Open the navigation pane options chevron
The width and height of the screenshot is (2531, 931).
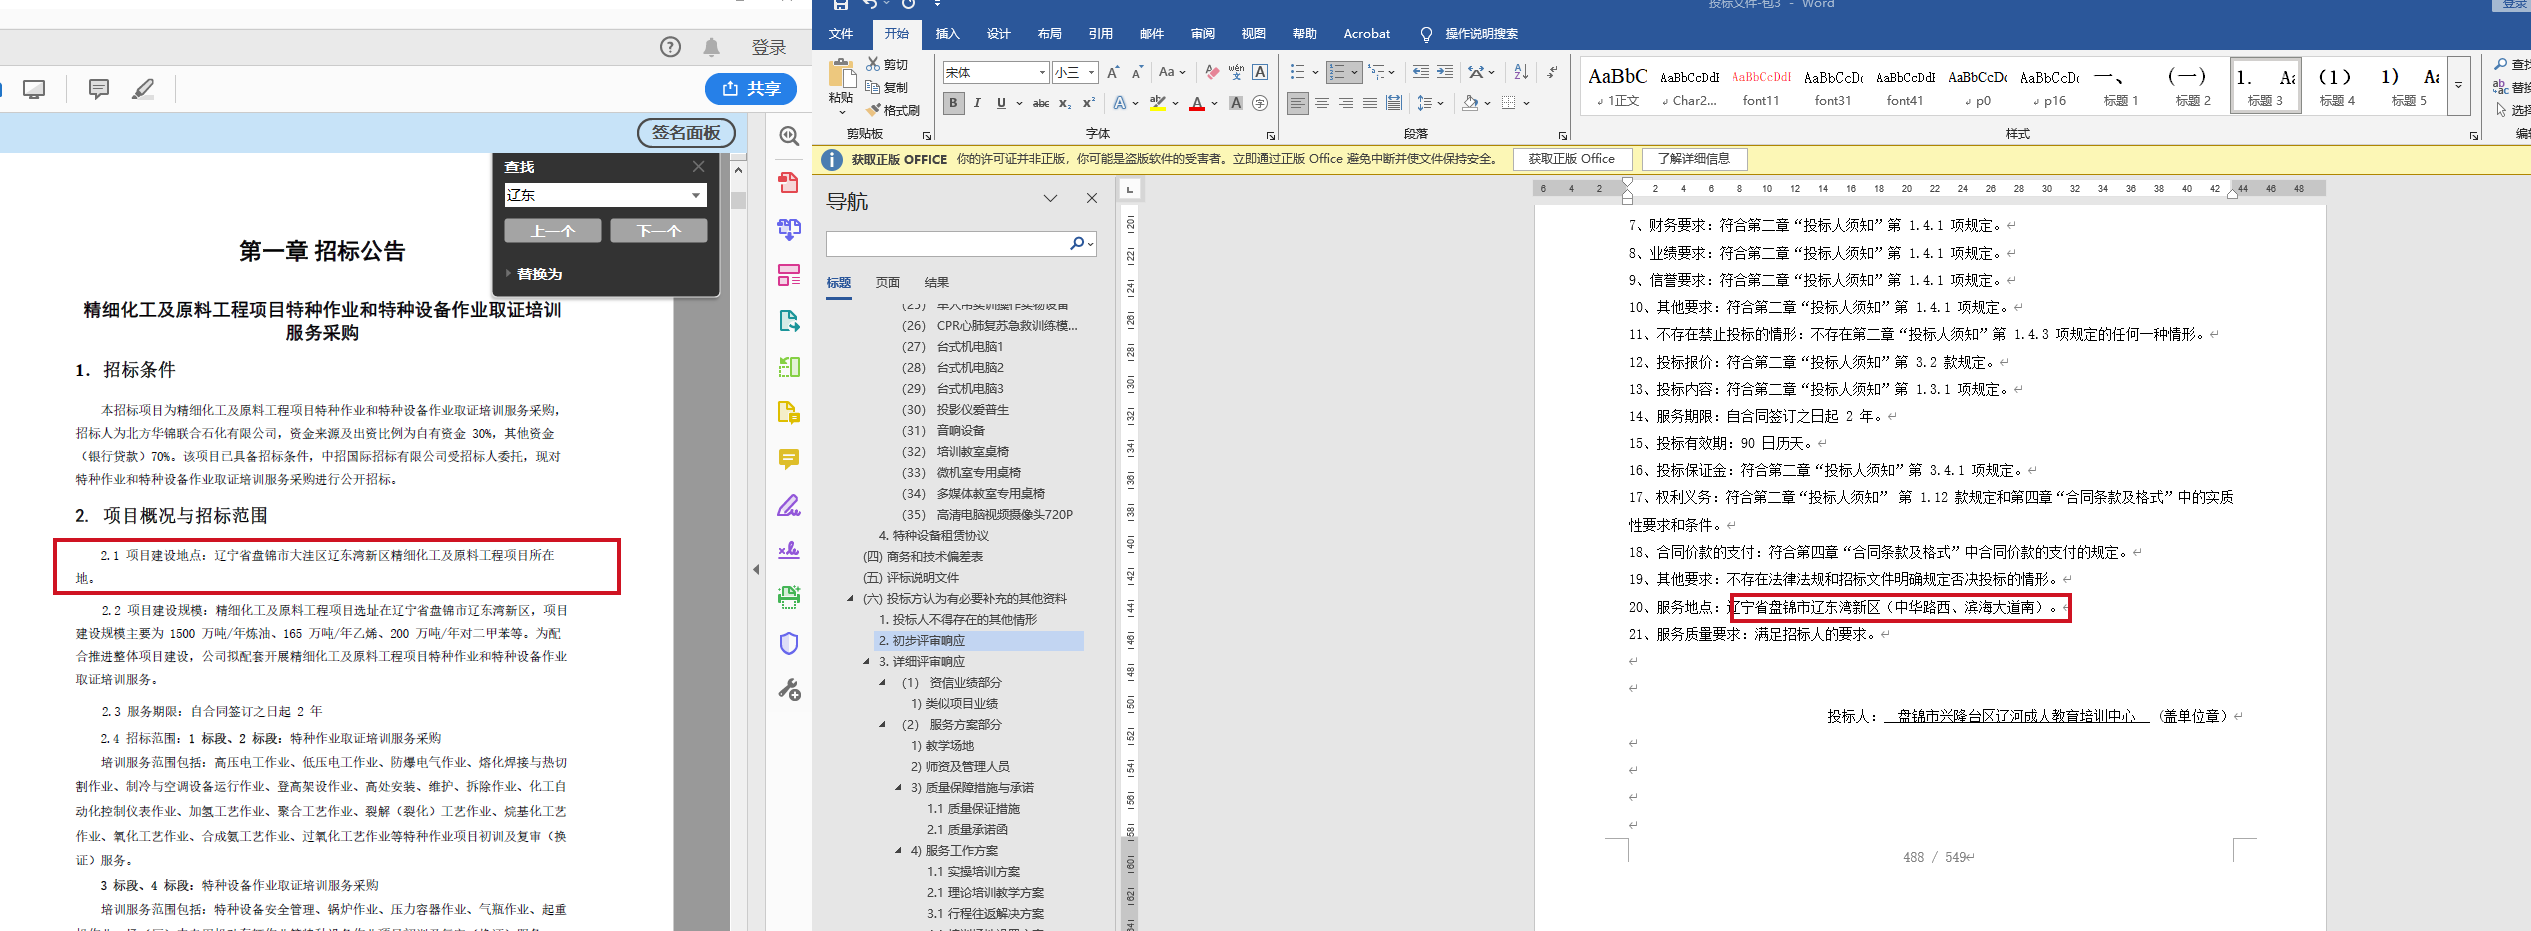pyautogui.click(x=1050, y=198)
